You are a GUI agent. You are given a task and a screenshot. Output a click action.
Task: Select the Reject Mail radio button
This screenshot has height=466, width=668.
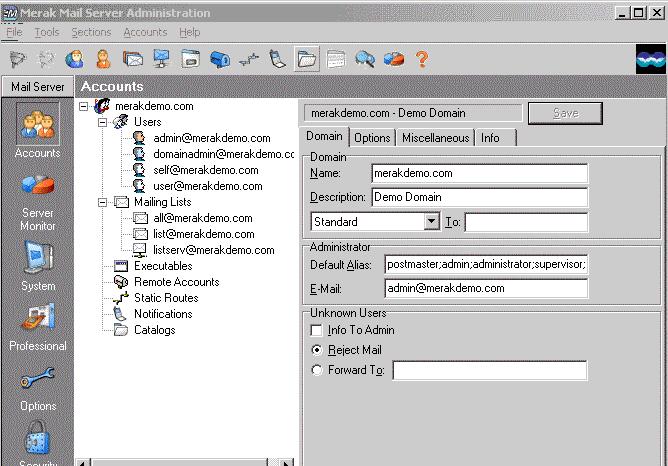tap(317, 350)
